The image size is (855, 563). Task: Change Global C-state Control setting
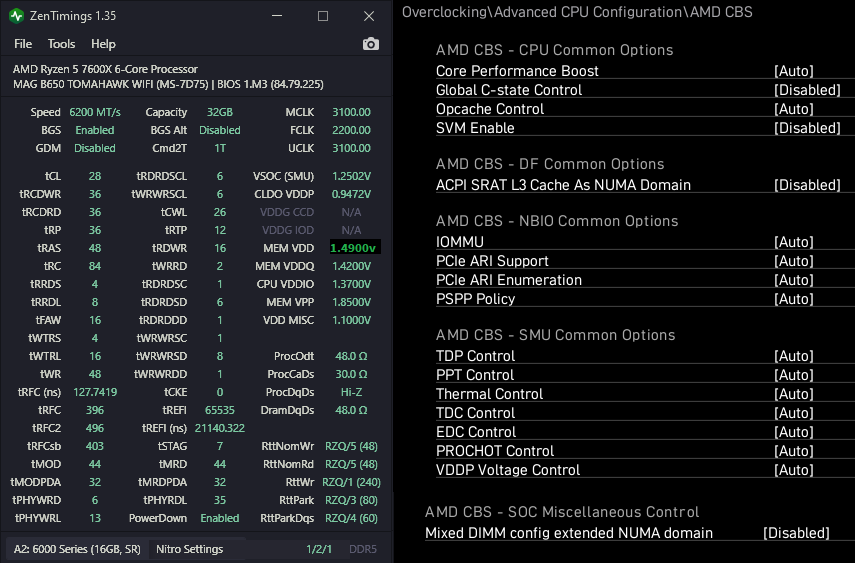point(638,90)
